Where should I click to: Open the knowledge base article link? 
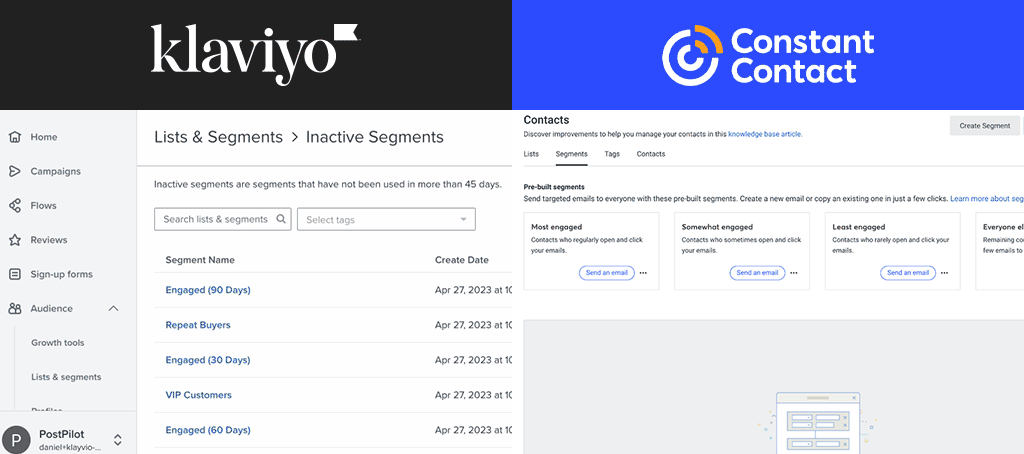[764, 134]
